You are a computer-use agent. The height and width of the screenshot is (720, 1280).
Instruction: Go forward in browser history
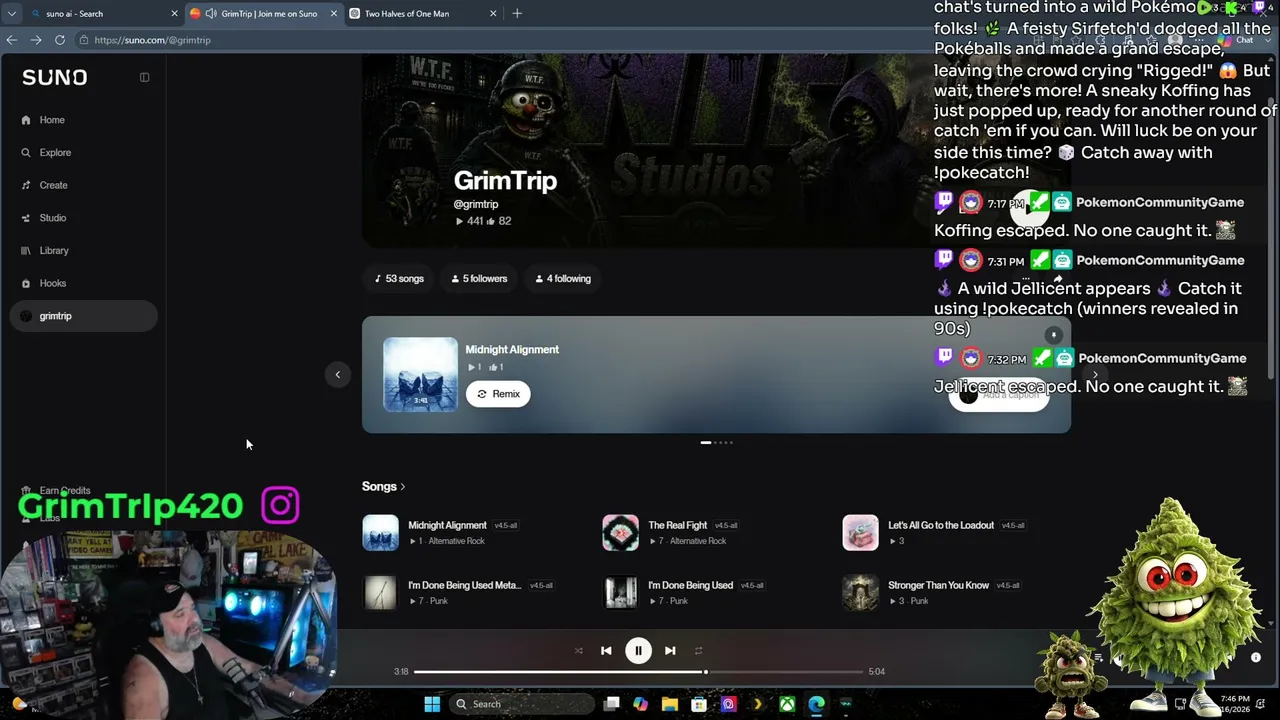click(x=36, y=40)
